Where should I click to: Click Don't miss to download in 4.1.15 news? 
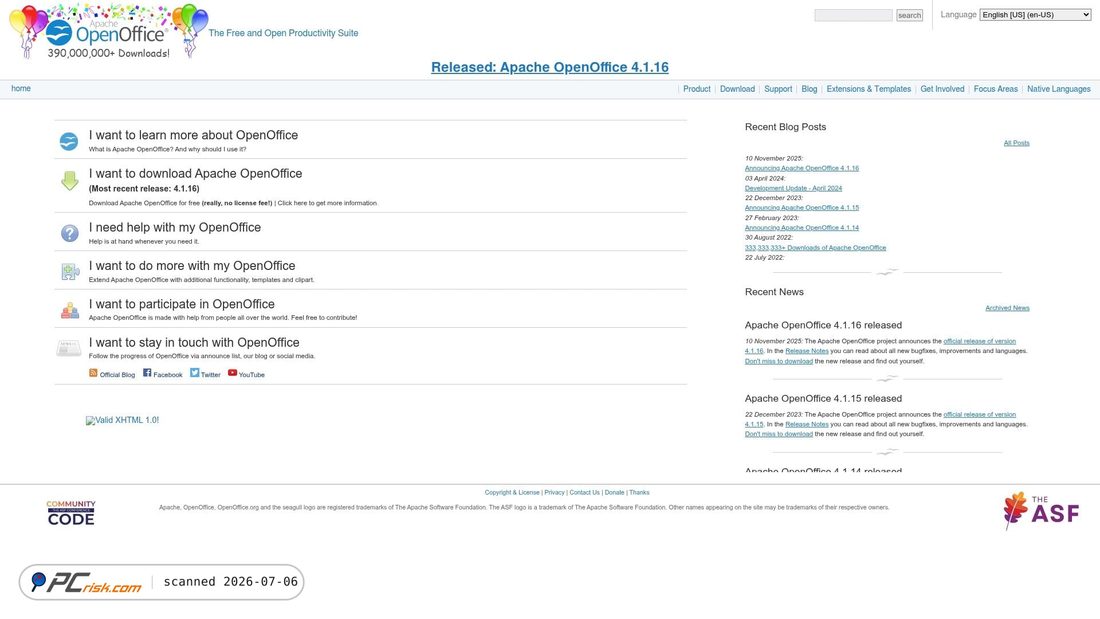click(x=779, y=434)
